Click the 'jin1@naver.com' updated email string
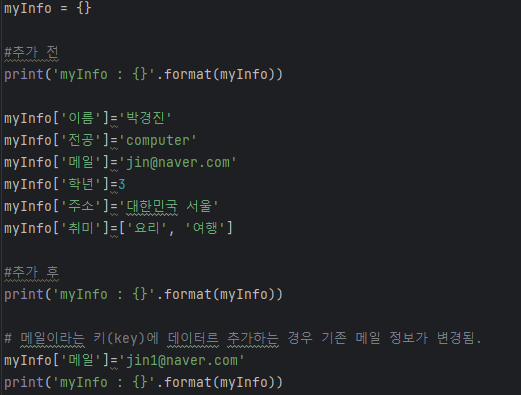The height and width of the screenshot is (395, 521). point(182,360)
